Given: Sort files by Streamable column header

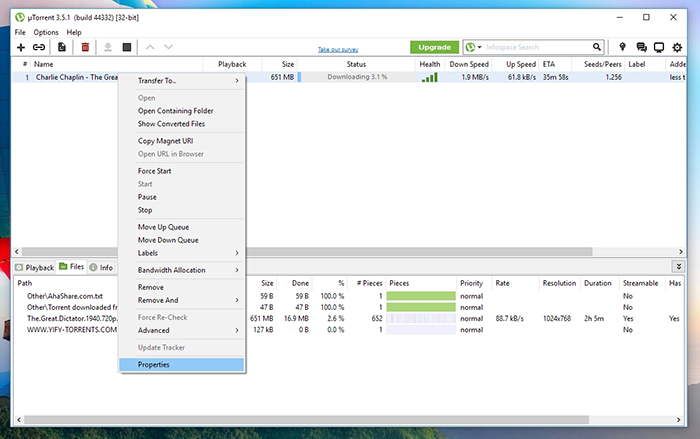Looking at the screenshot, I should [x=641, y=283].
